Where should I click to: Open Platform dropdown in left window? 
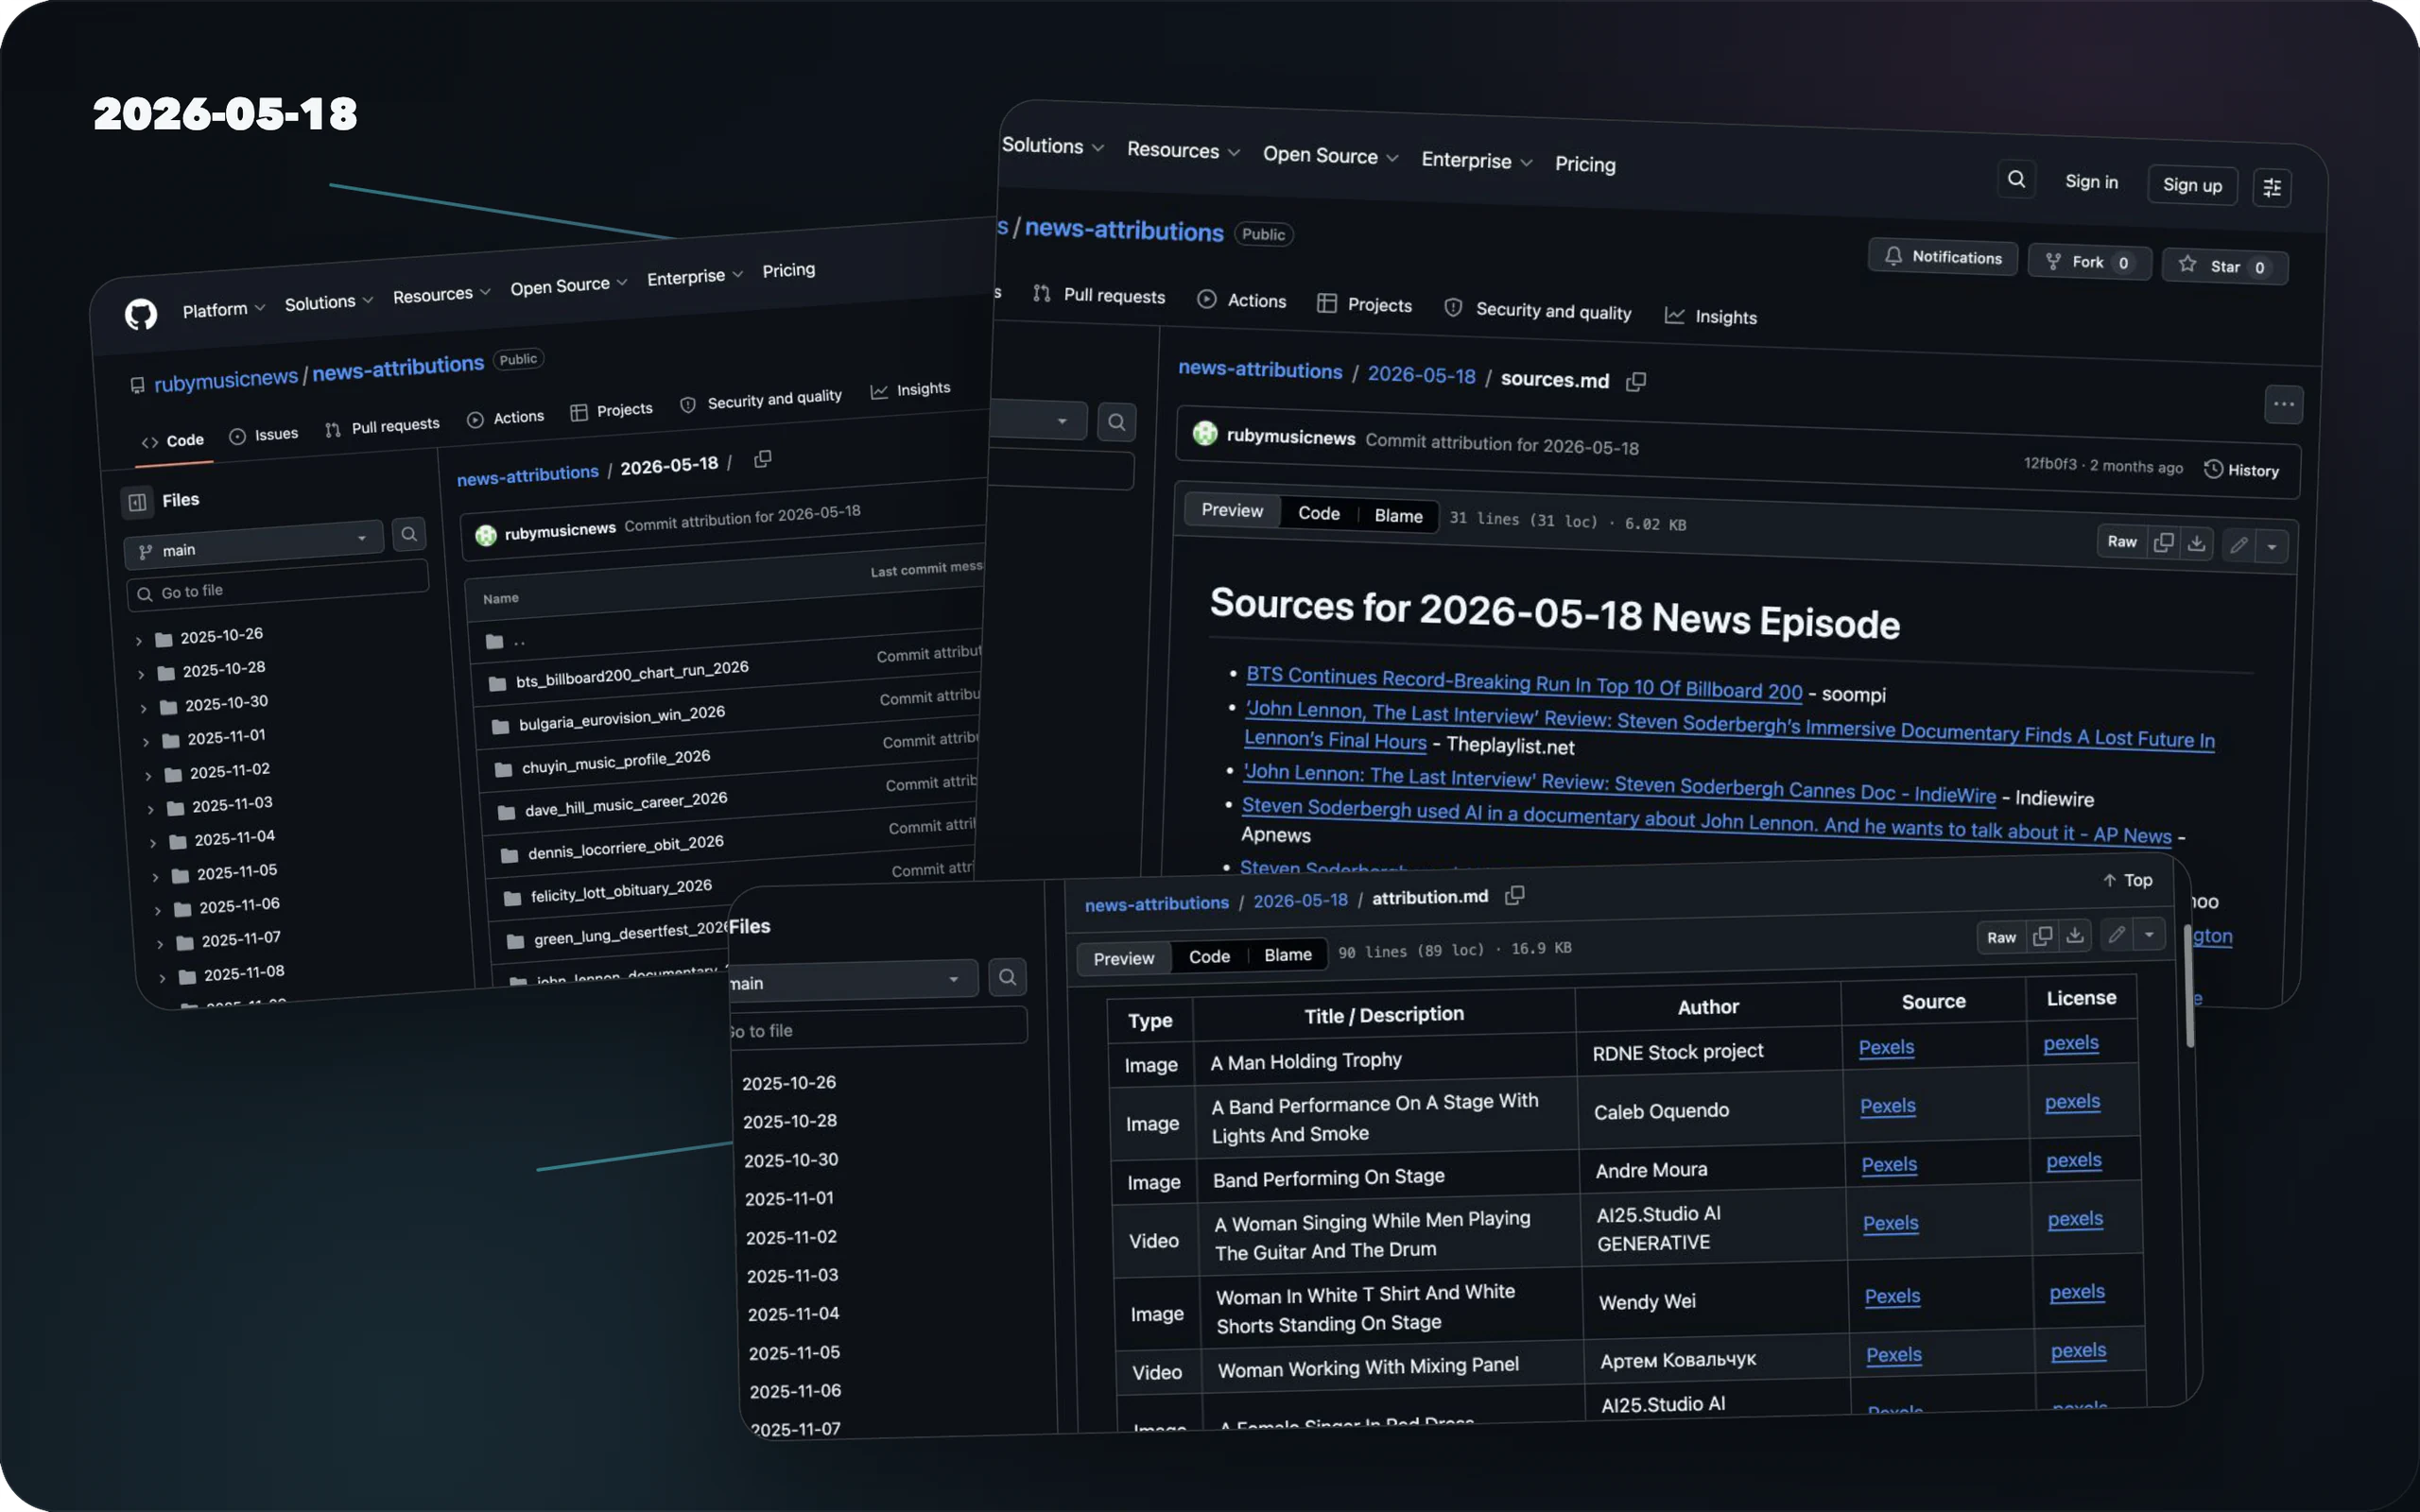[x=224, y=310]
